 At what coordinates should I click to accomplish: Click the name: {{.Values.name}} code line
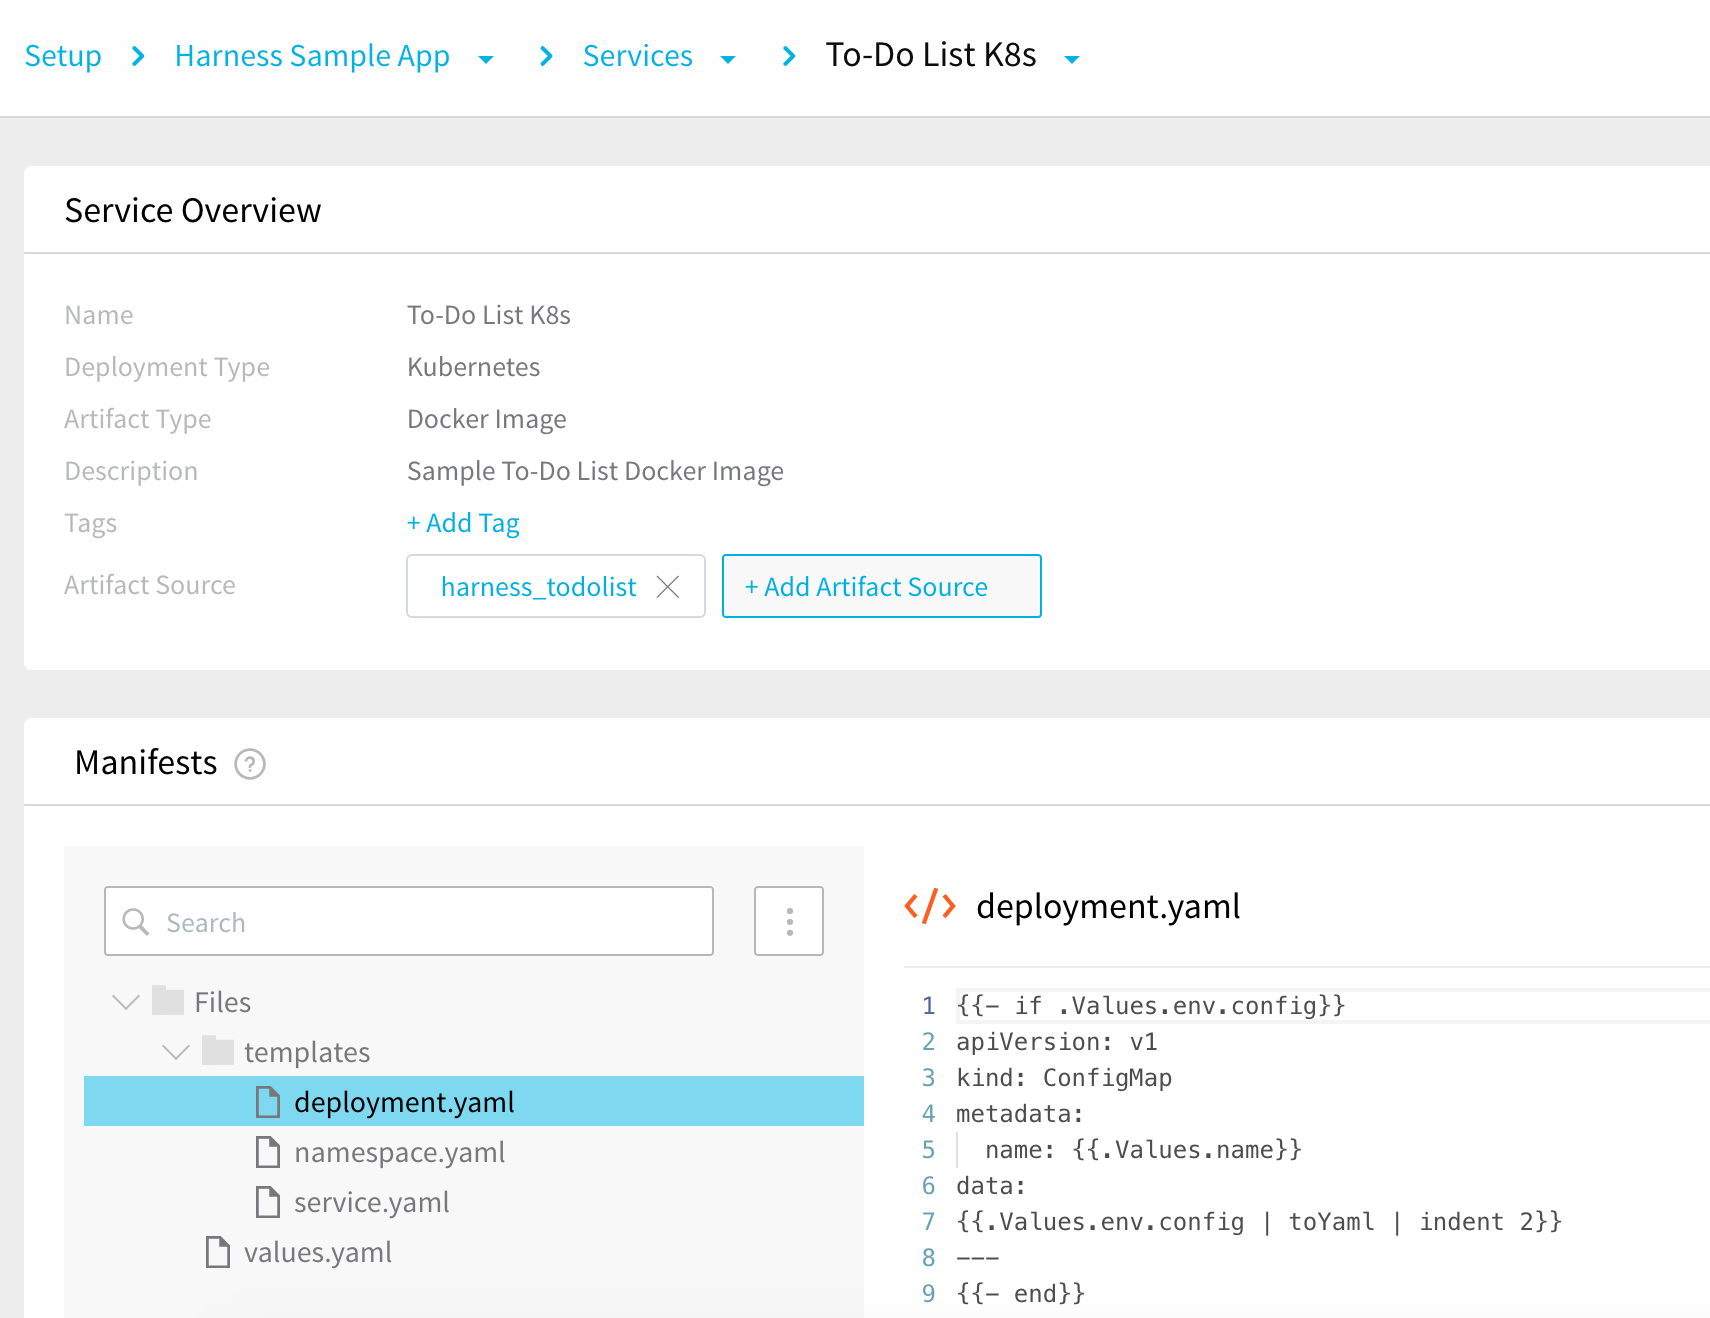[1143, 1150]
